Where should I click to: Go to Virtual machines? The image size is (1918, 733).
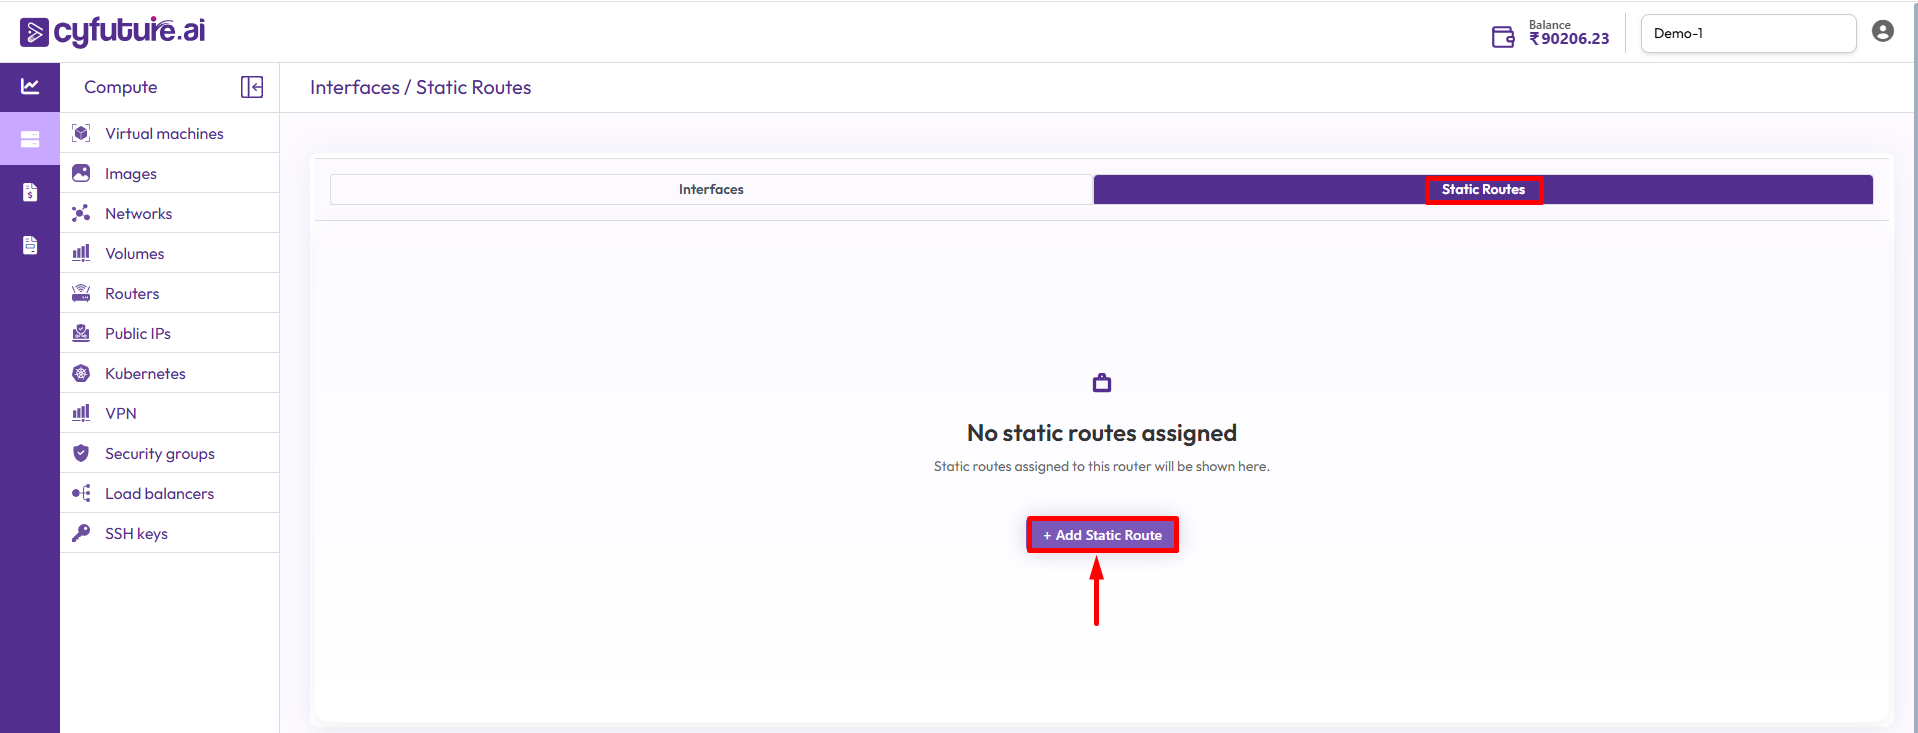[x=164, y=133]
